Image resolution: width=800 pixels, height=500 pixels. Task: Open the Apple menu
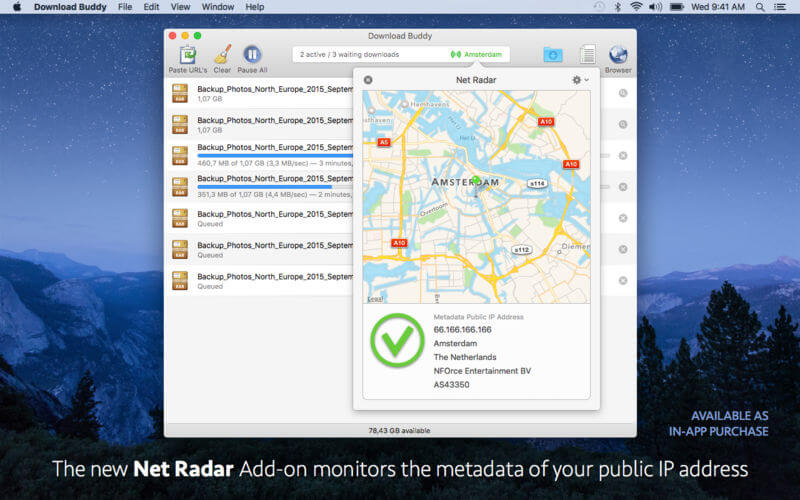click(x=17, y=7)
